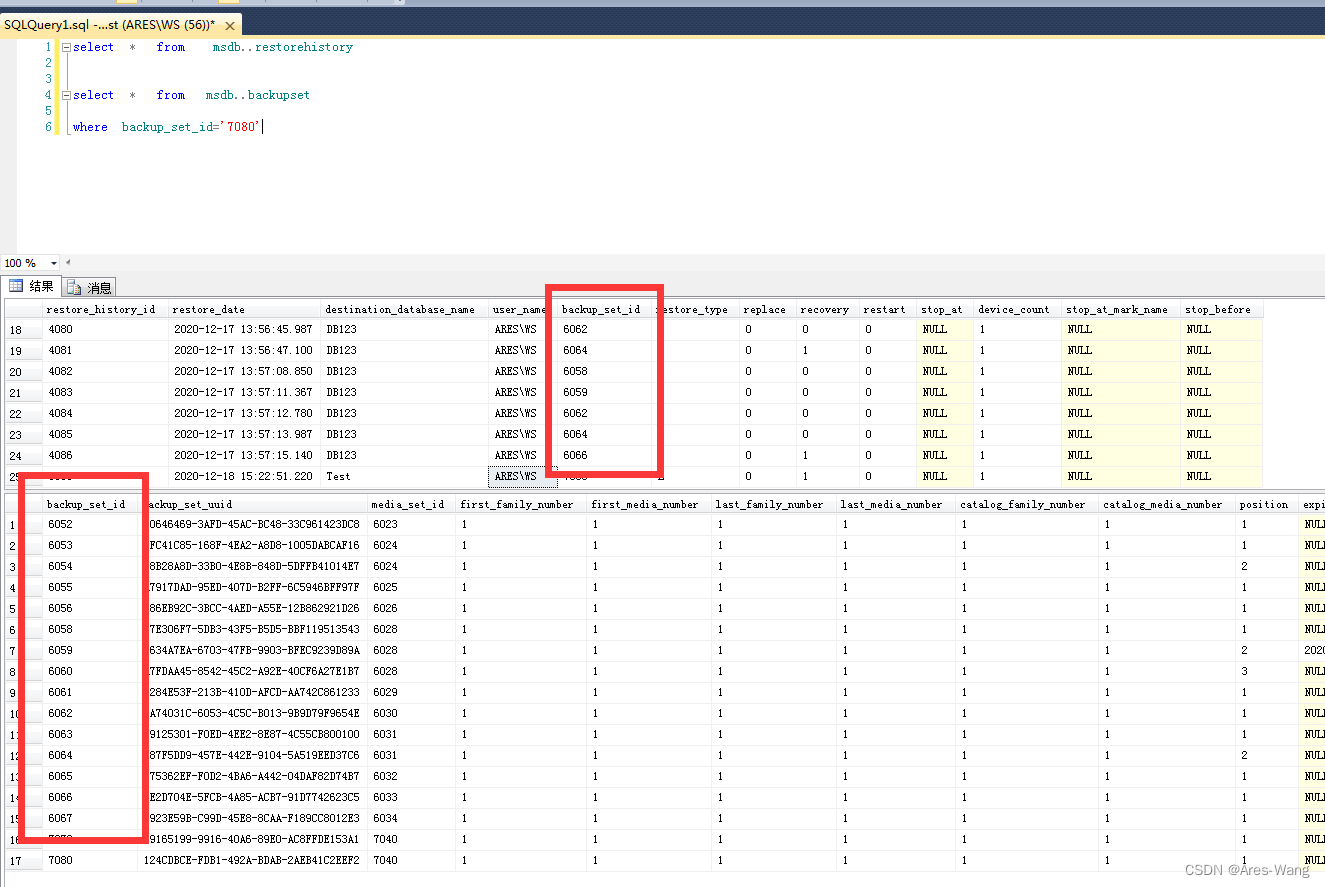1325x887 pixels.
Task: Click the destination_database_name column header
Action: 401,309
